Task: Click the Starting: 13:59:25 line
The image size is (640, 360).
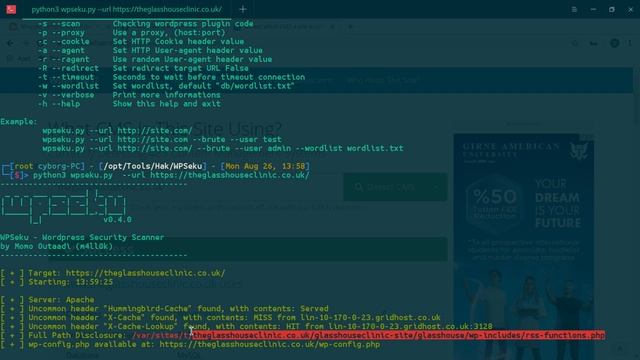Action: click(56, 282)
